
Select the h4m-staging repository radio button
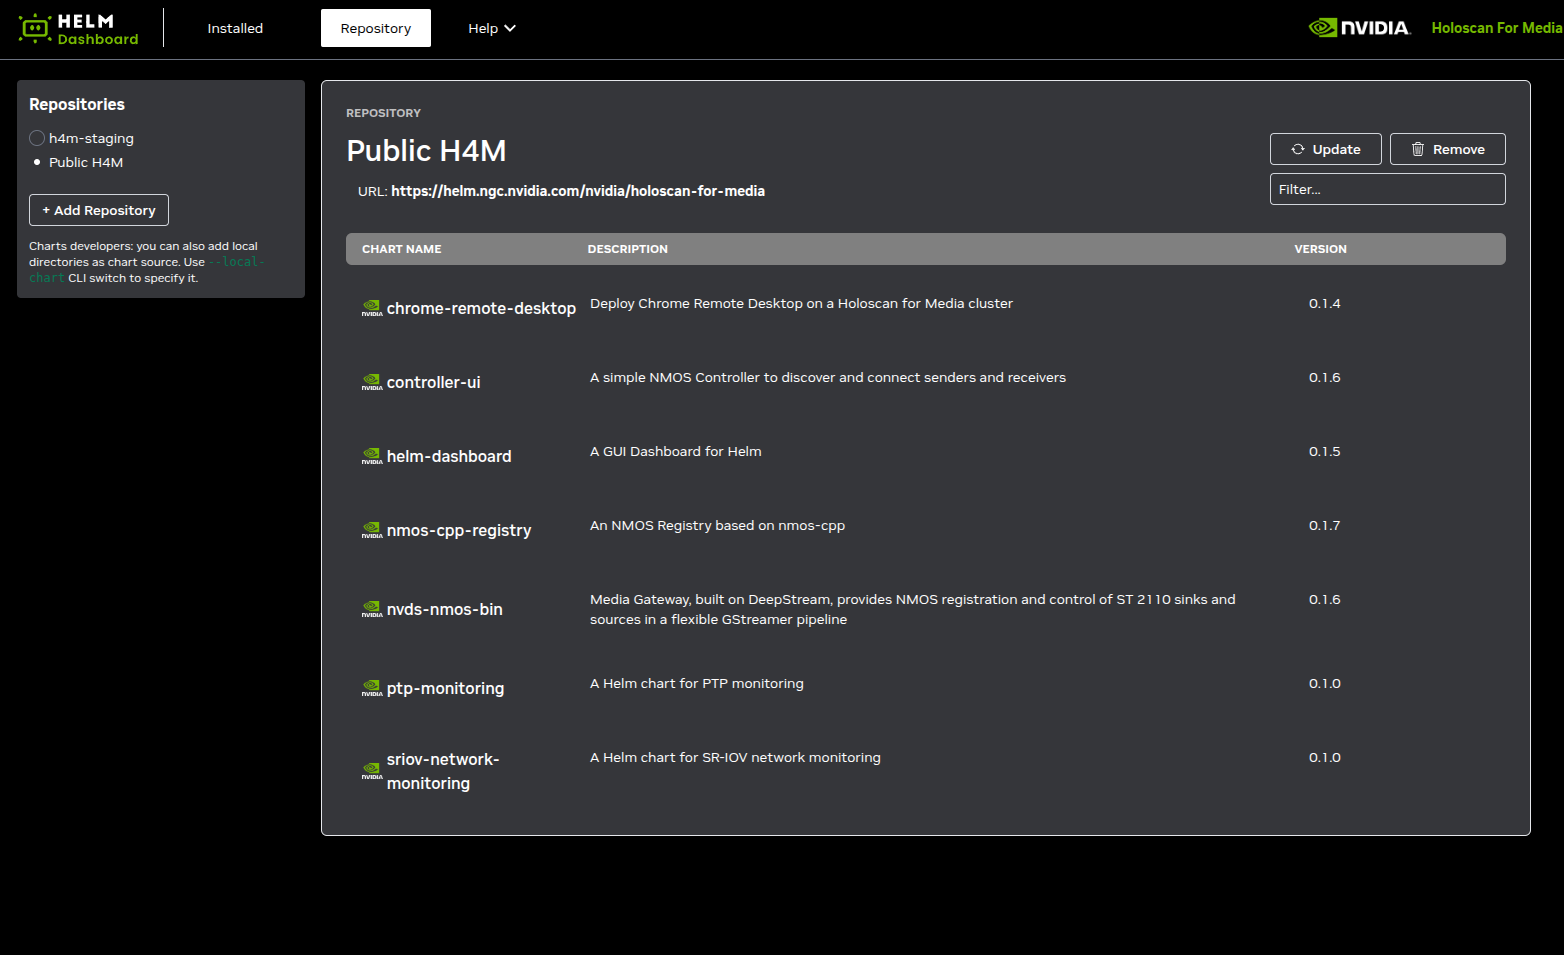(x=37, y=138)
